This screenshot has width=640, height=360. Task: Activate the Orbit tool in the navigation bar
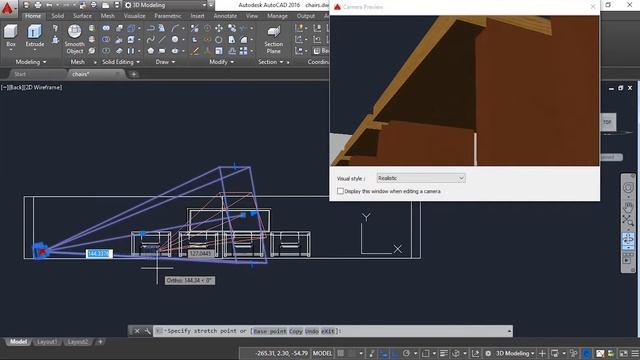[x=628, y=239]
